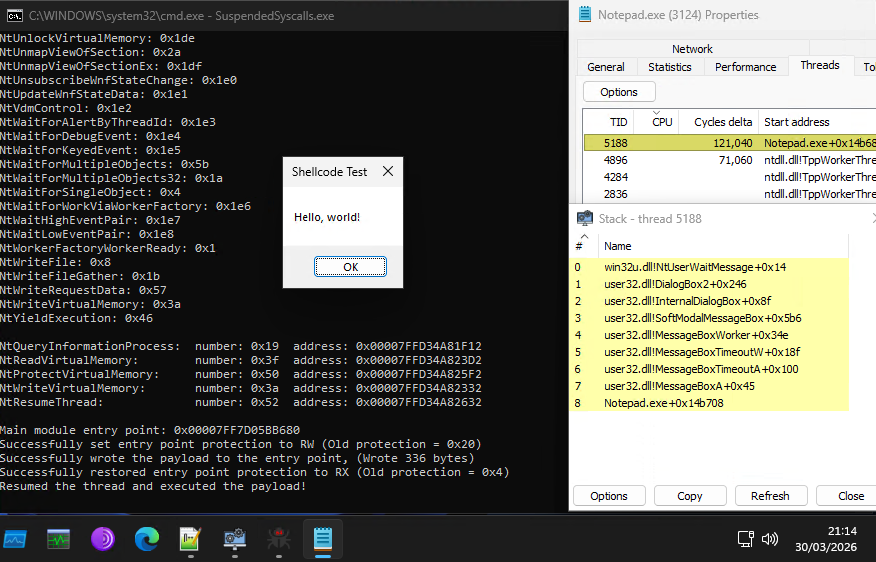The image size is (876, 562).
Task: Click the Refresh button in the Stack window
Action: [x=770, y=496]
